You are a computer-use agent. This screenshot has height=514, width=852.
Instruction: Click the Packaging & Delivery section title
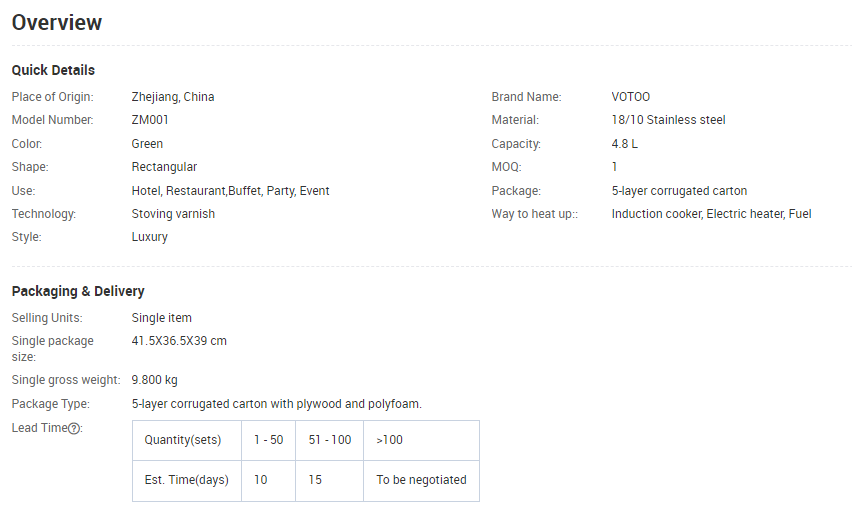tap(78, 291)
